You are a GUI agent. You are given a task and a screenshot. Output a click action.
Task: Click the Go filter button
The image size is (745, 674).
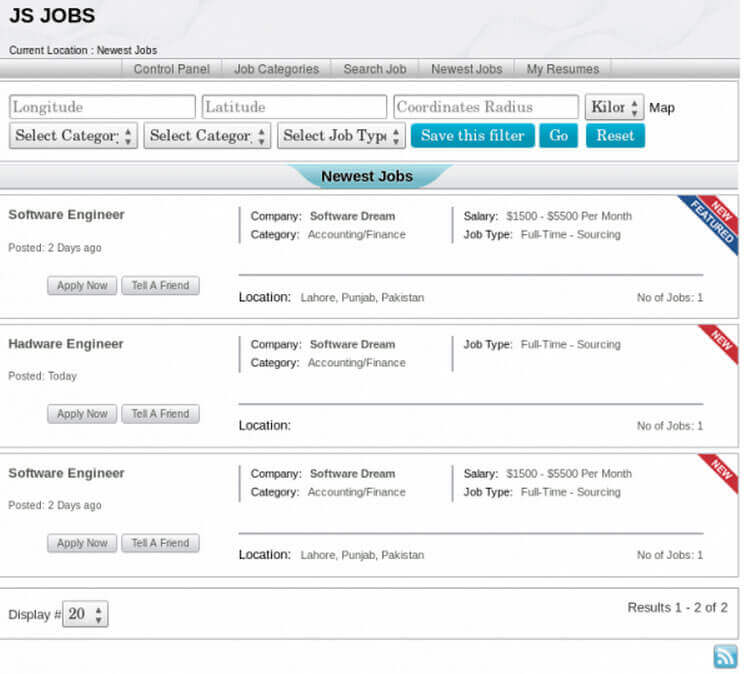click(558, 136)
